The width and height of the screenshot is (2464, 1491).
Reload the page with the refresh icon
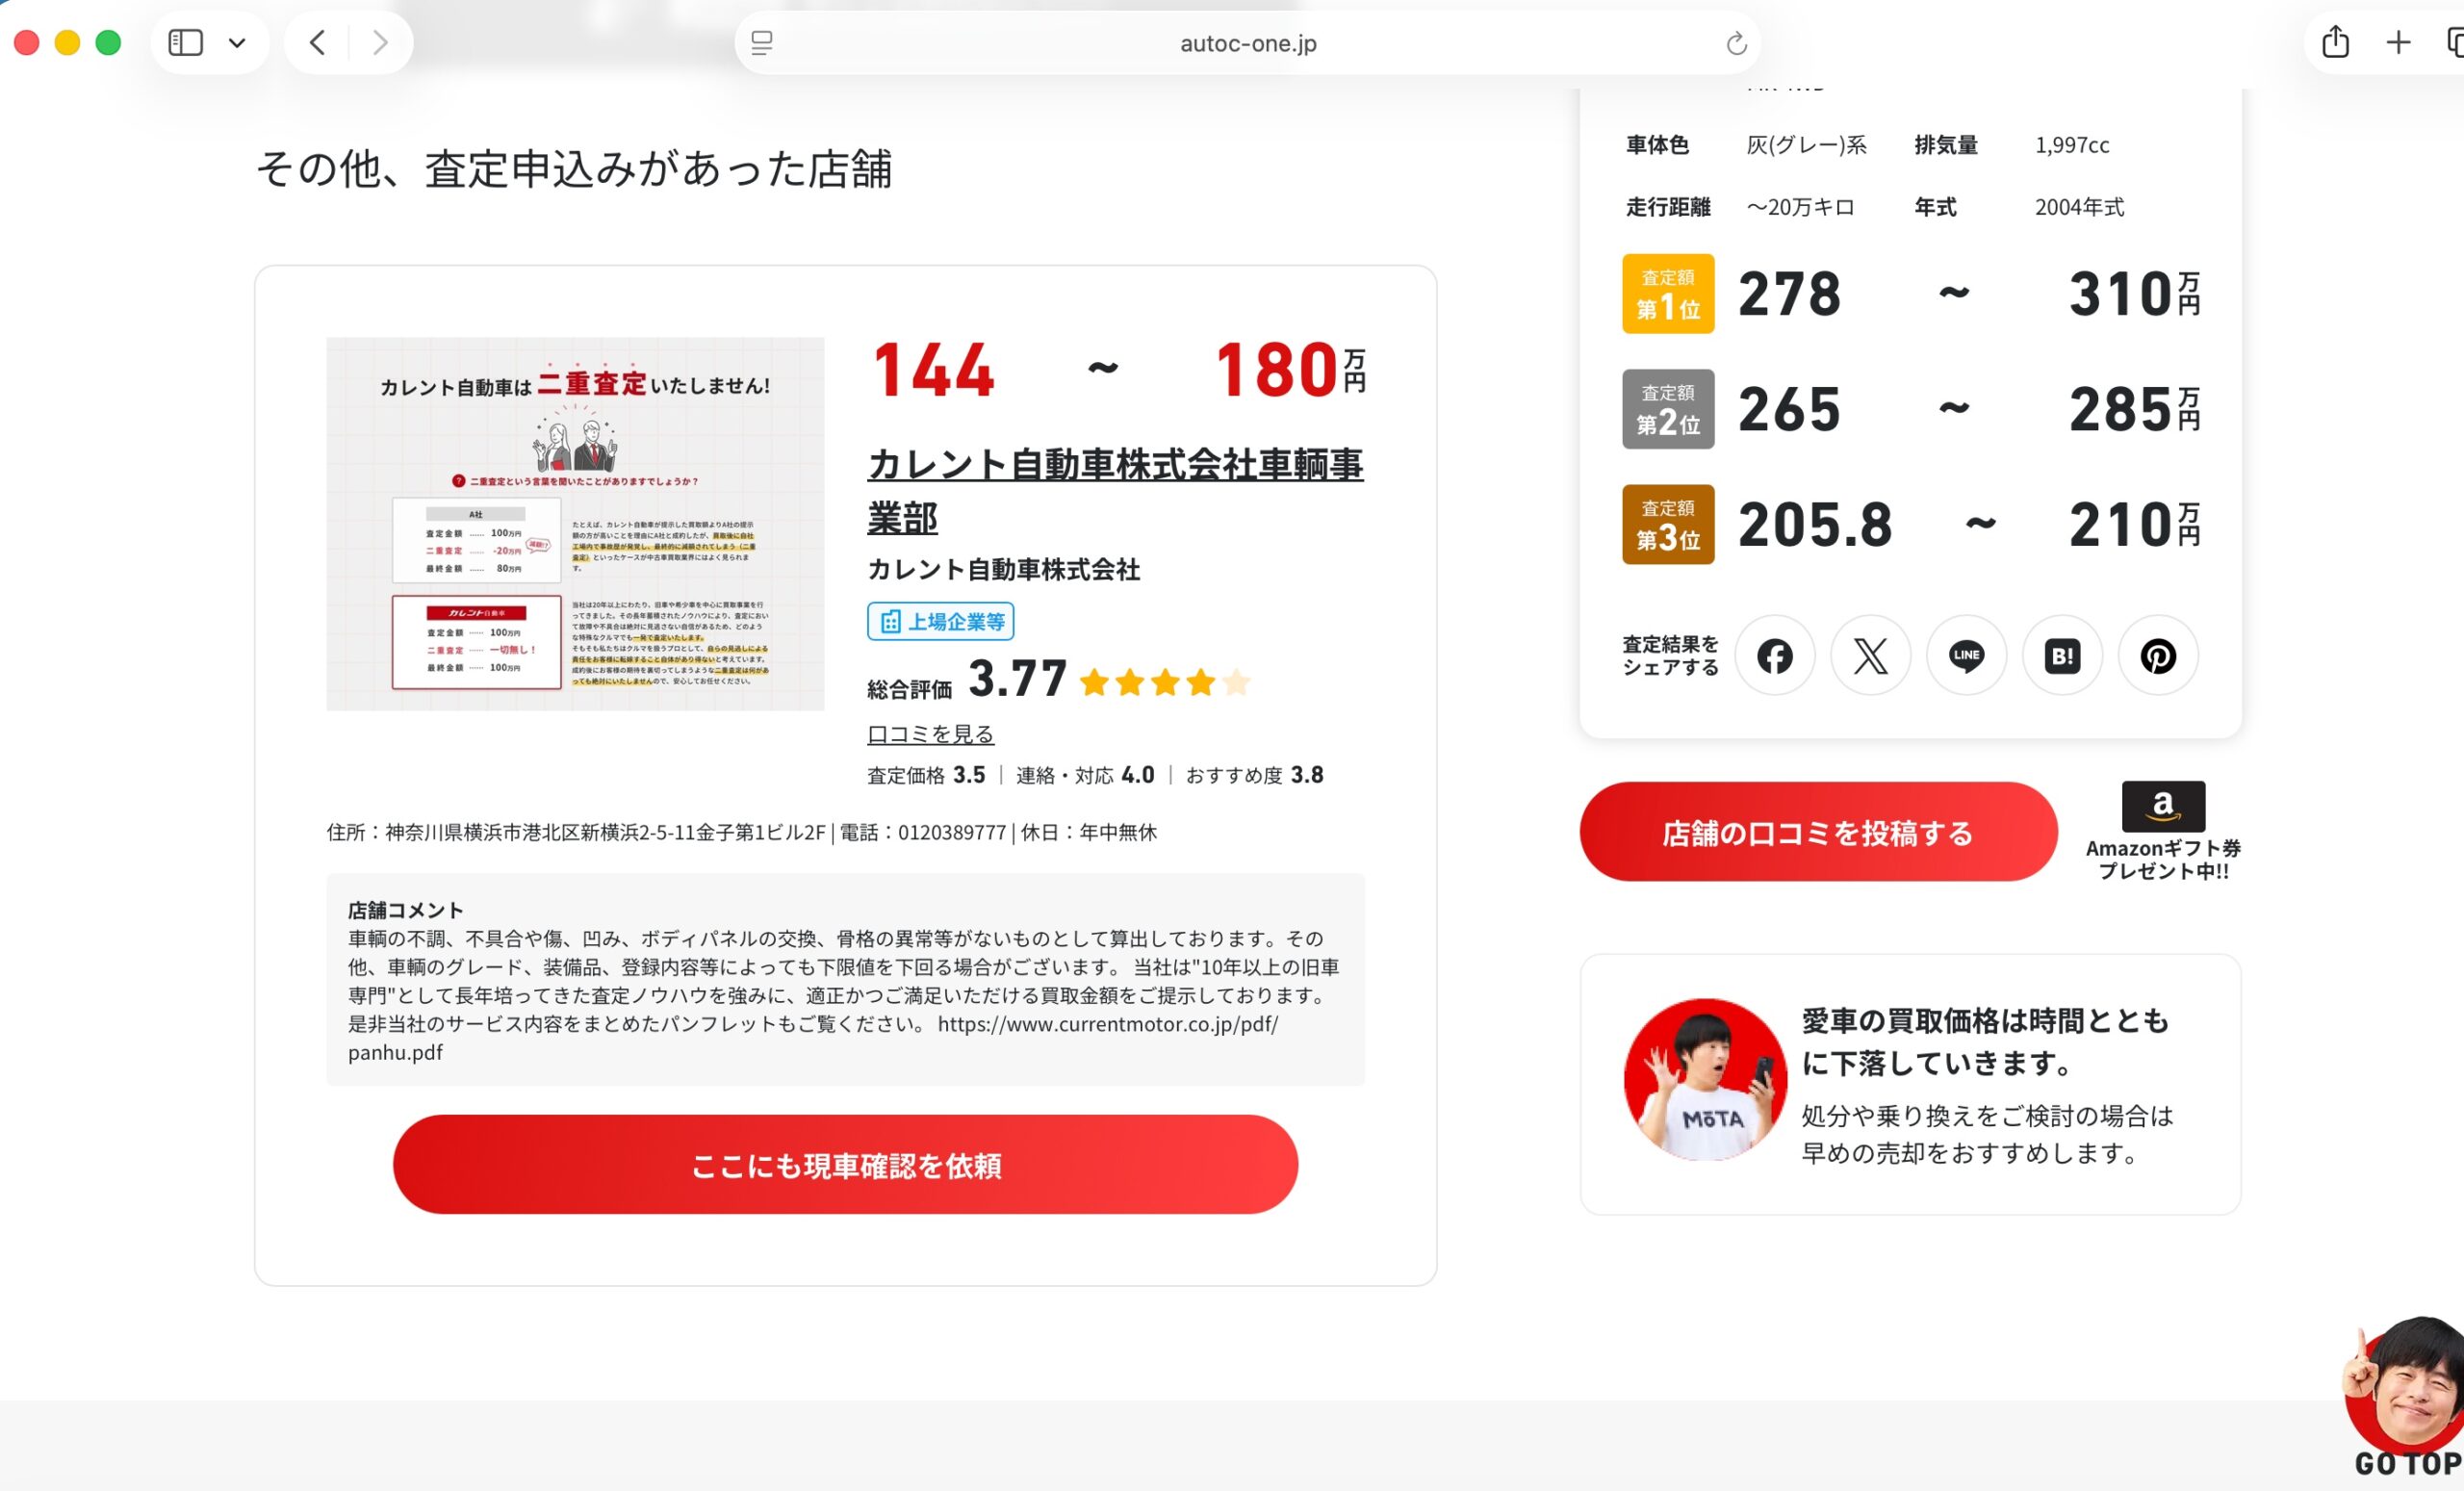tap(1736, 43)
